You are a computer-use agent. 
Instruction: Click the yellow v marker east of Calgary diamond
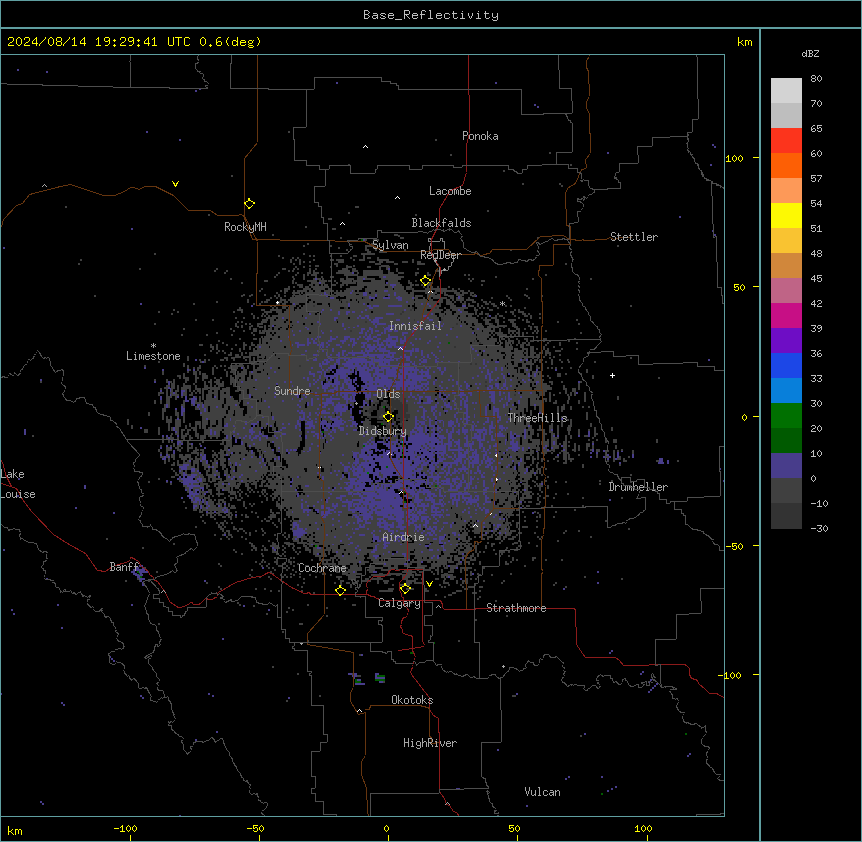tap(429, 584)
